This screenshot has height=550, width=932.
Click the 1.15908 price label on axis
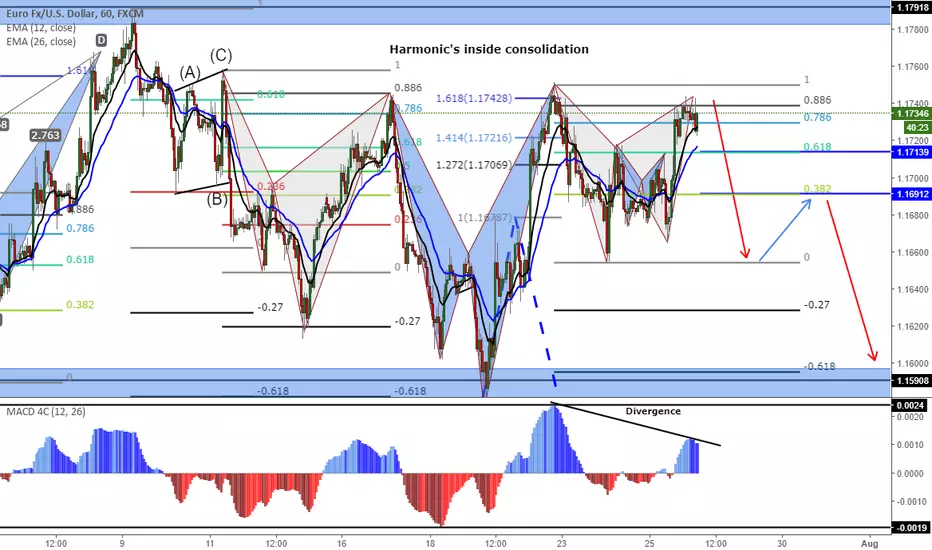tap(912, 380)
